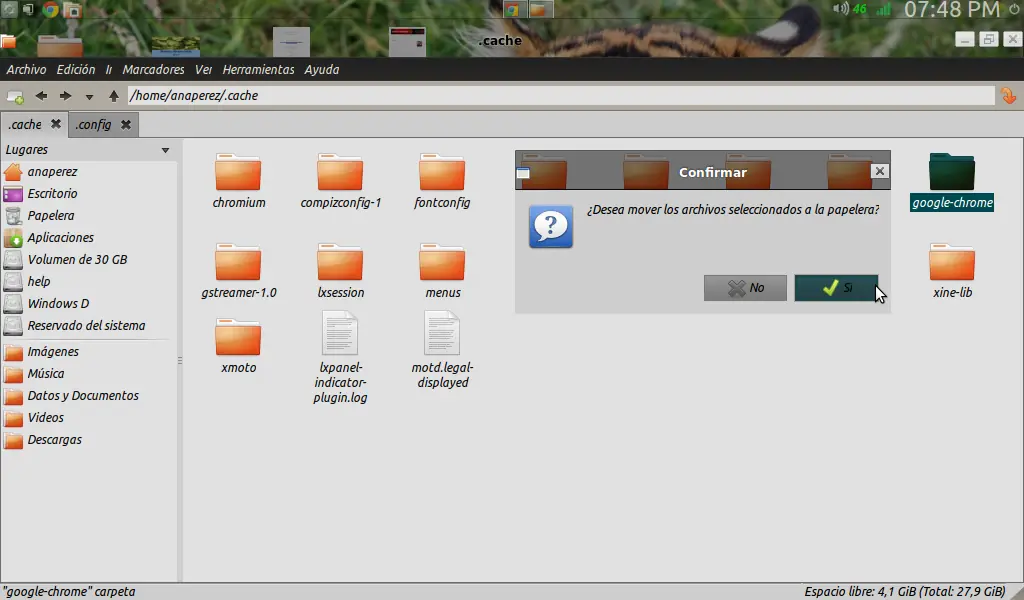This screenshot has width=1024, height=600.
Task: Launch file manager from panel launcher
Action: 72,9
